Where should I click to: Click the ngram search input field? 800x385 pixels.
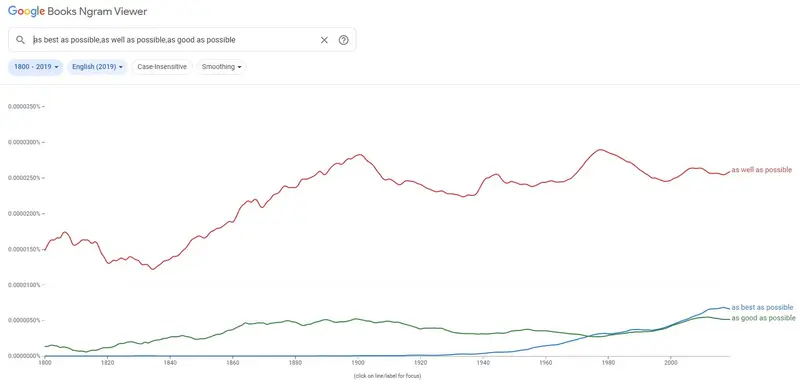click(173, 40)
